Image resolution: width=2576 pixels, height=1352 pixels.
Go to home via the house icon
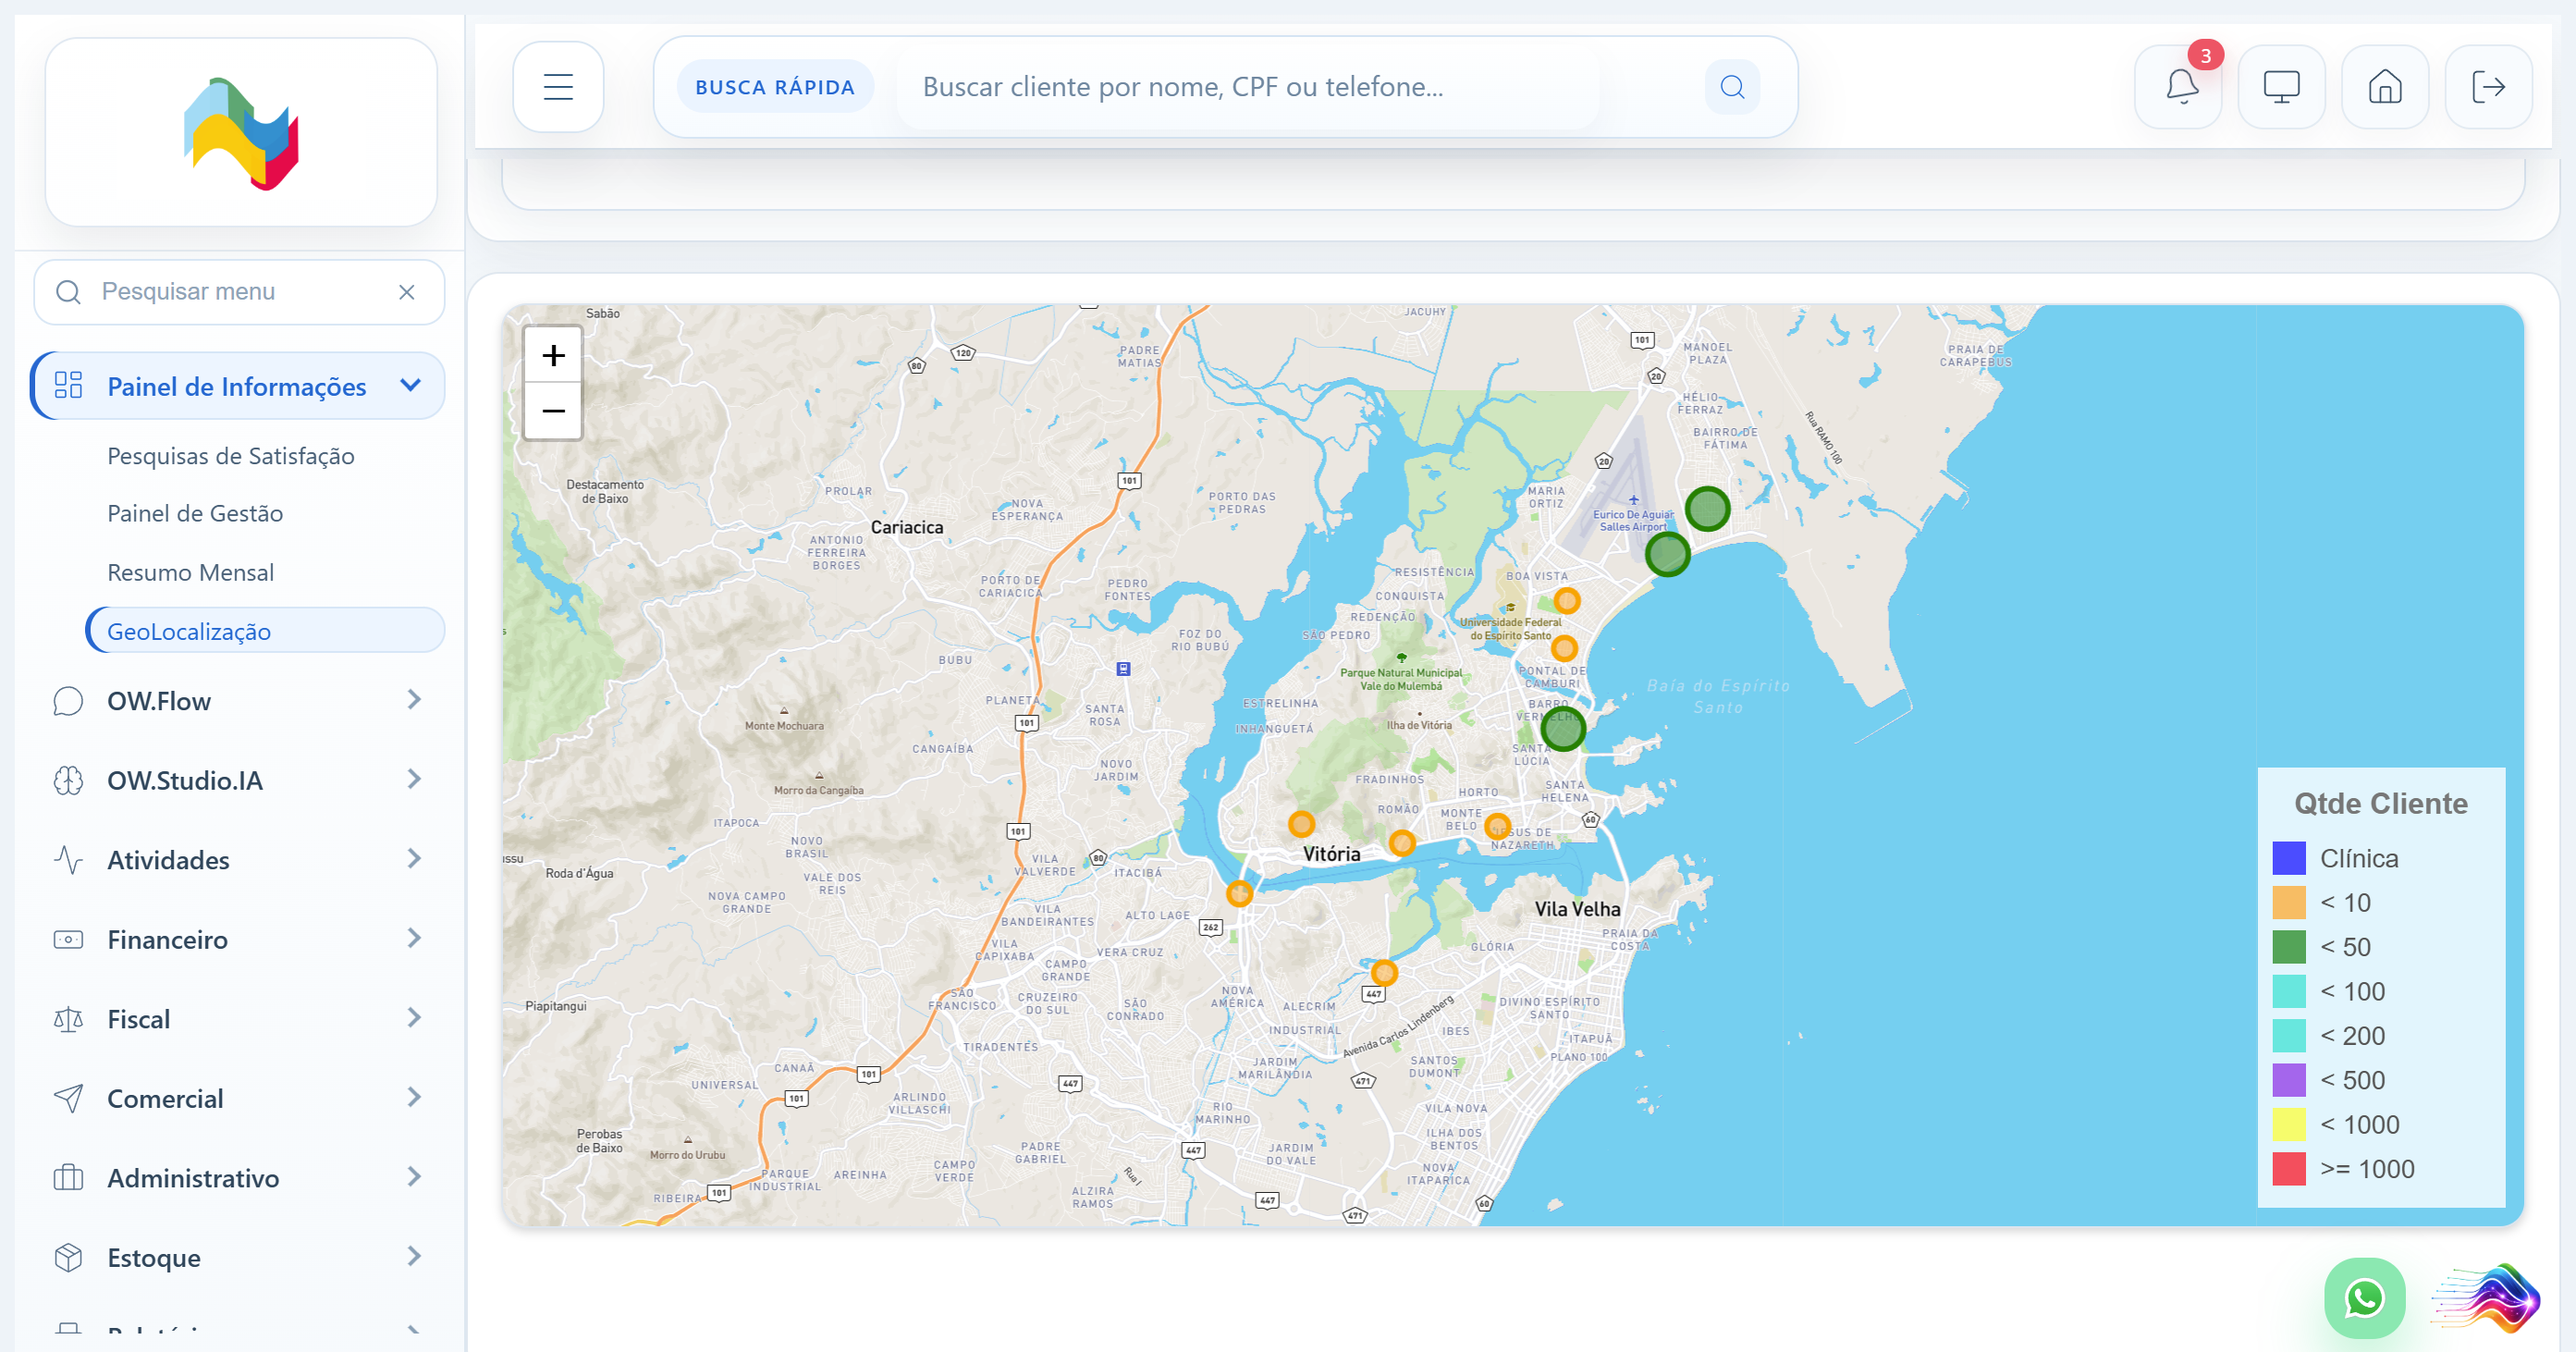click(x=2385, y=87)
